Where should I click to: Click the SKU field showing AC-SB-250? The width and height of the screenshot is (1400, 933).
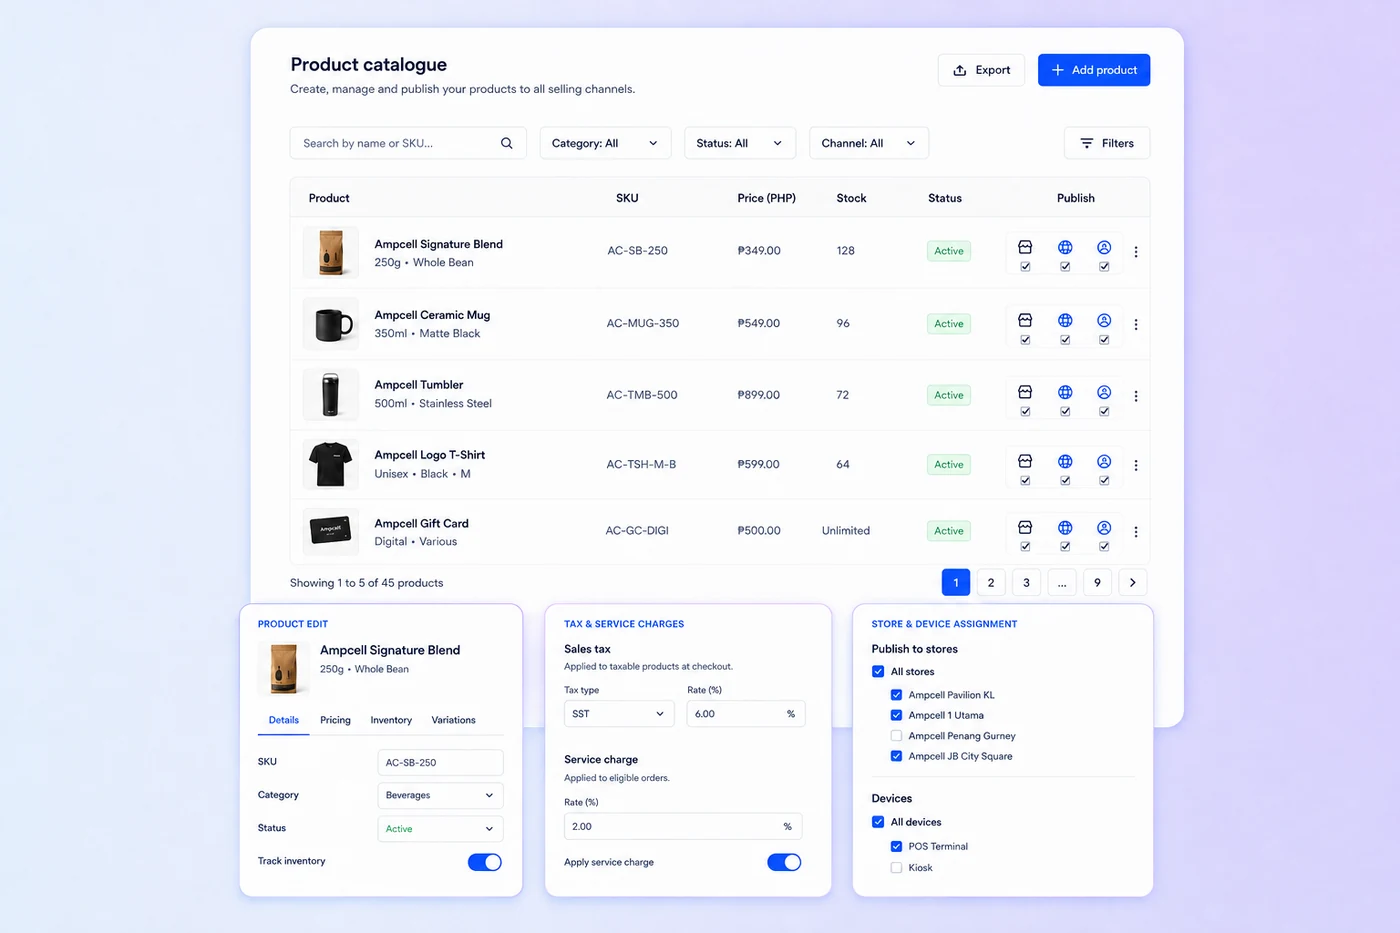pos(440,762)
